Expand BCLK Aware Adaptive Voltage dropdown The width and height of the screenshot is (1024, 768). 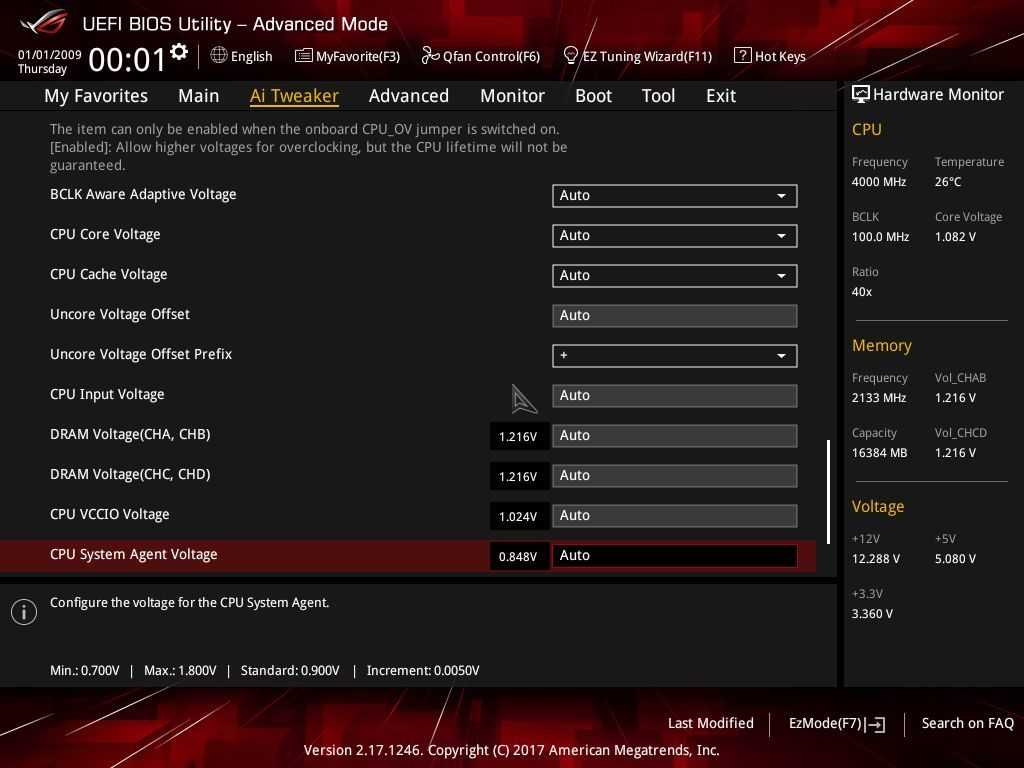(674, 196)
